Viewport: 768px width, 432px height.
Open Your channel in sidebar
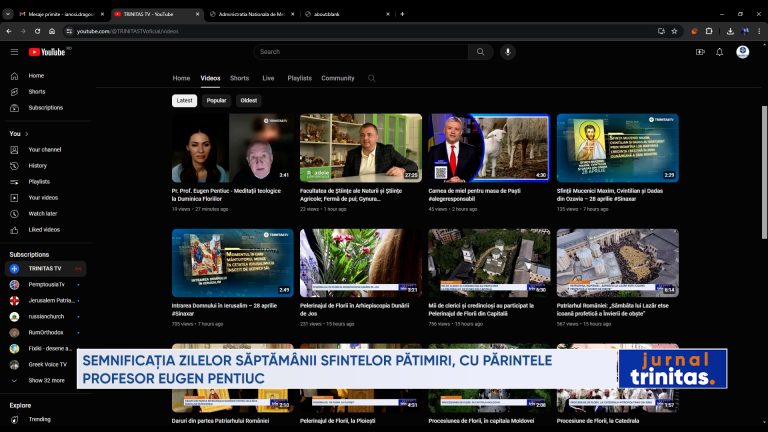pos(46,150)
